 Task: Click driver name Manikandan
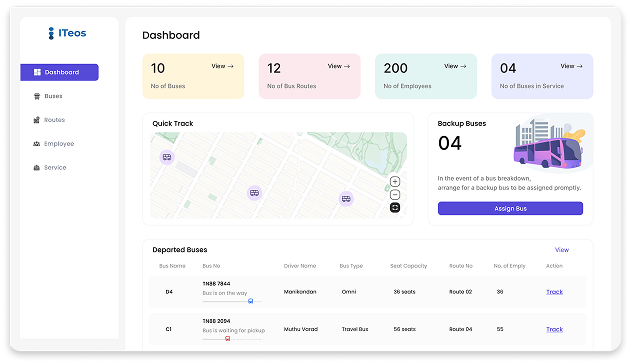coord(300,292)
